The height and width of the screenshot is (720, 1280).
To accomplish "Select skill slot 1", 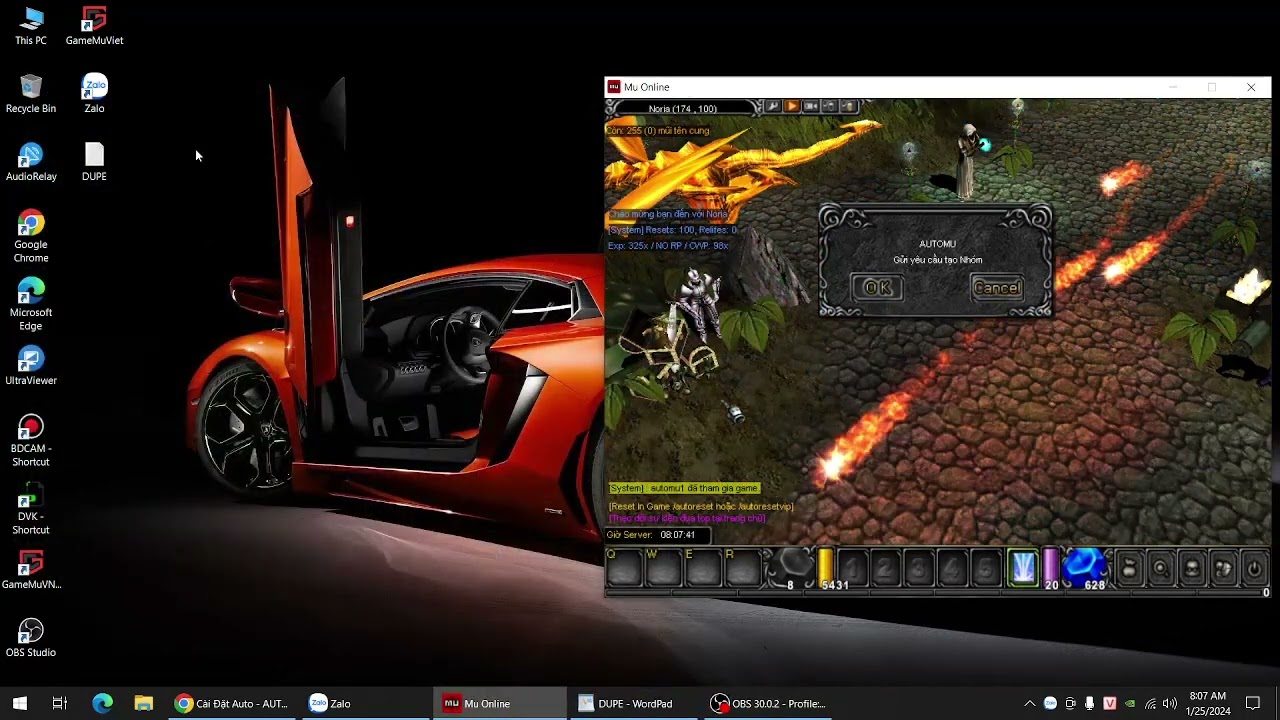I will pos(853,568).
